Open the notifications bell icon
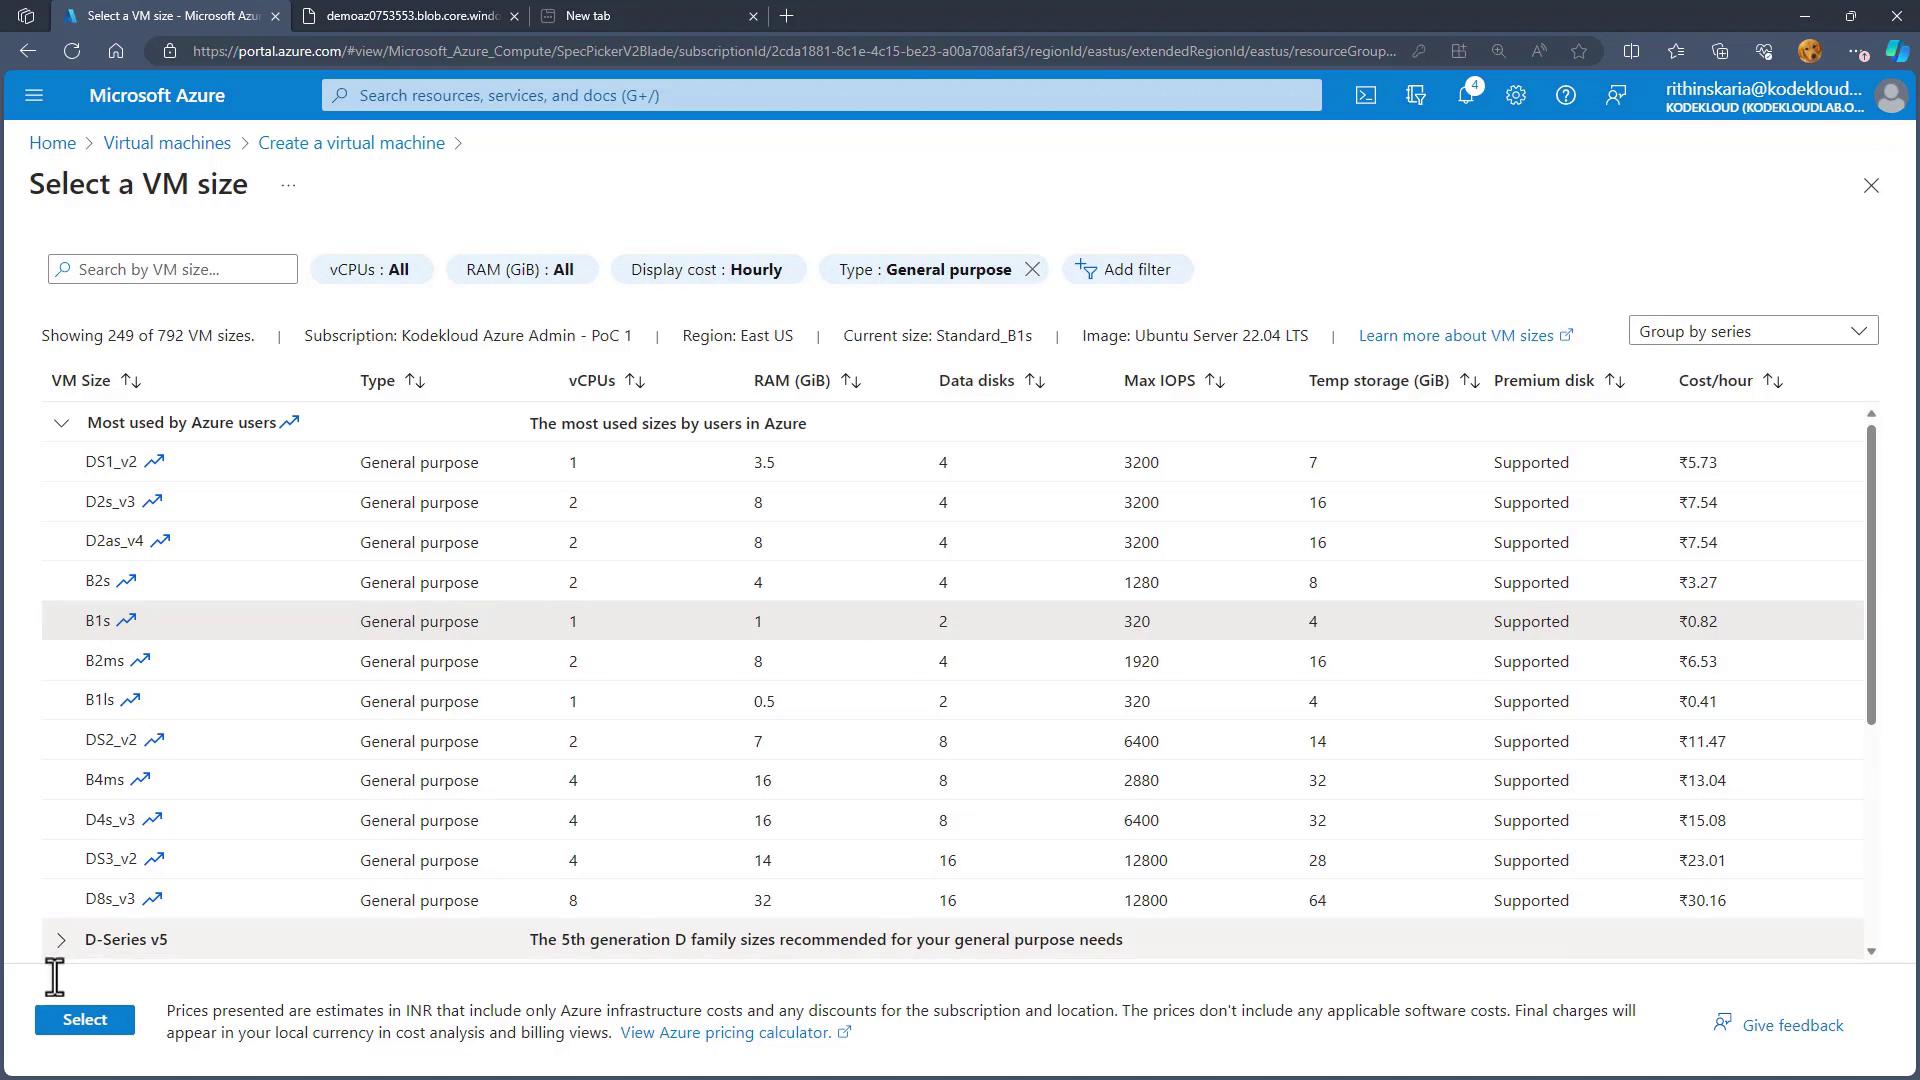Screen dimensions: 1920x1080 1466,95
